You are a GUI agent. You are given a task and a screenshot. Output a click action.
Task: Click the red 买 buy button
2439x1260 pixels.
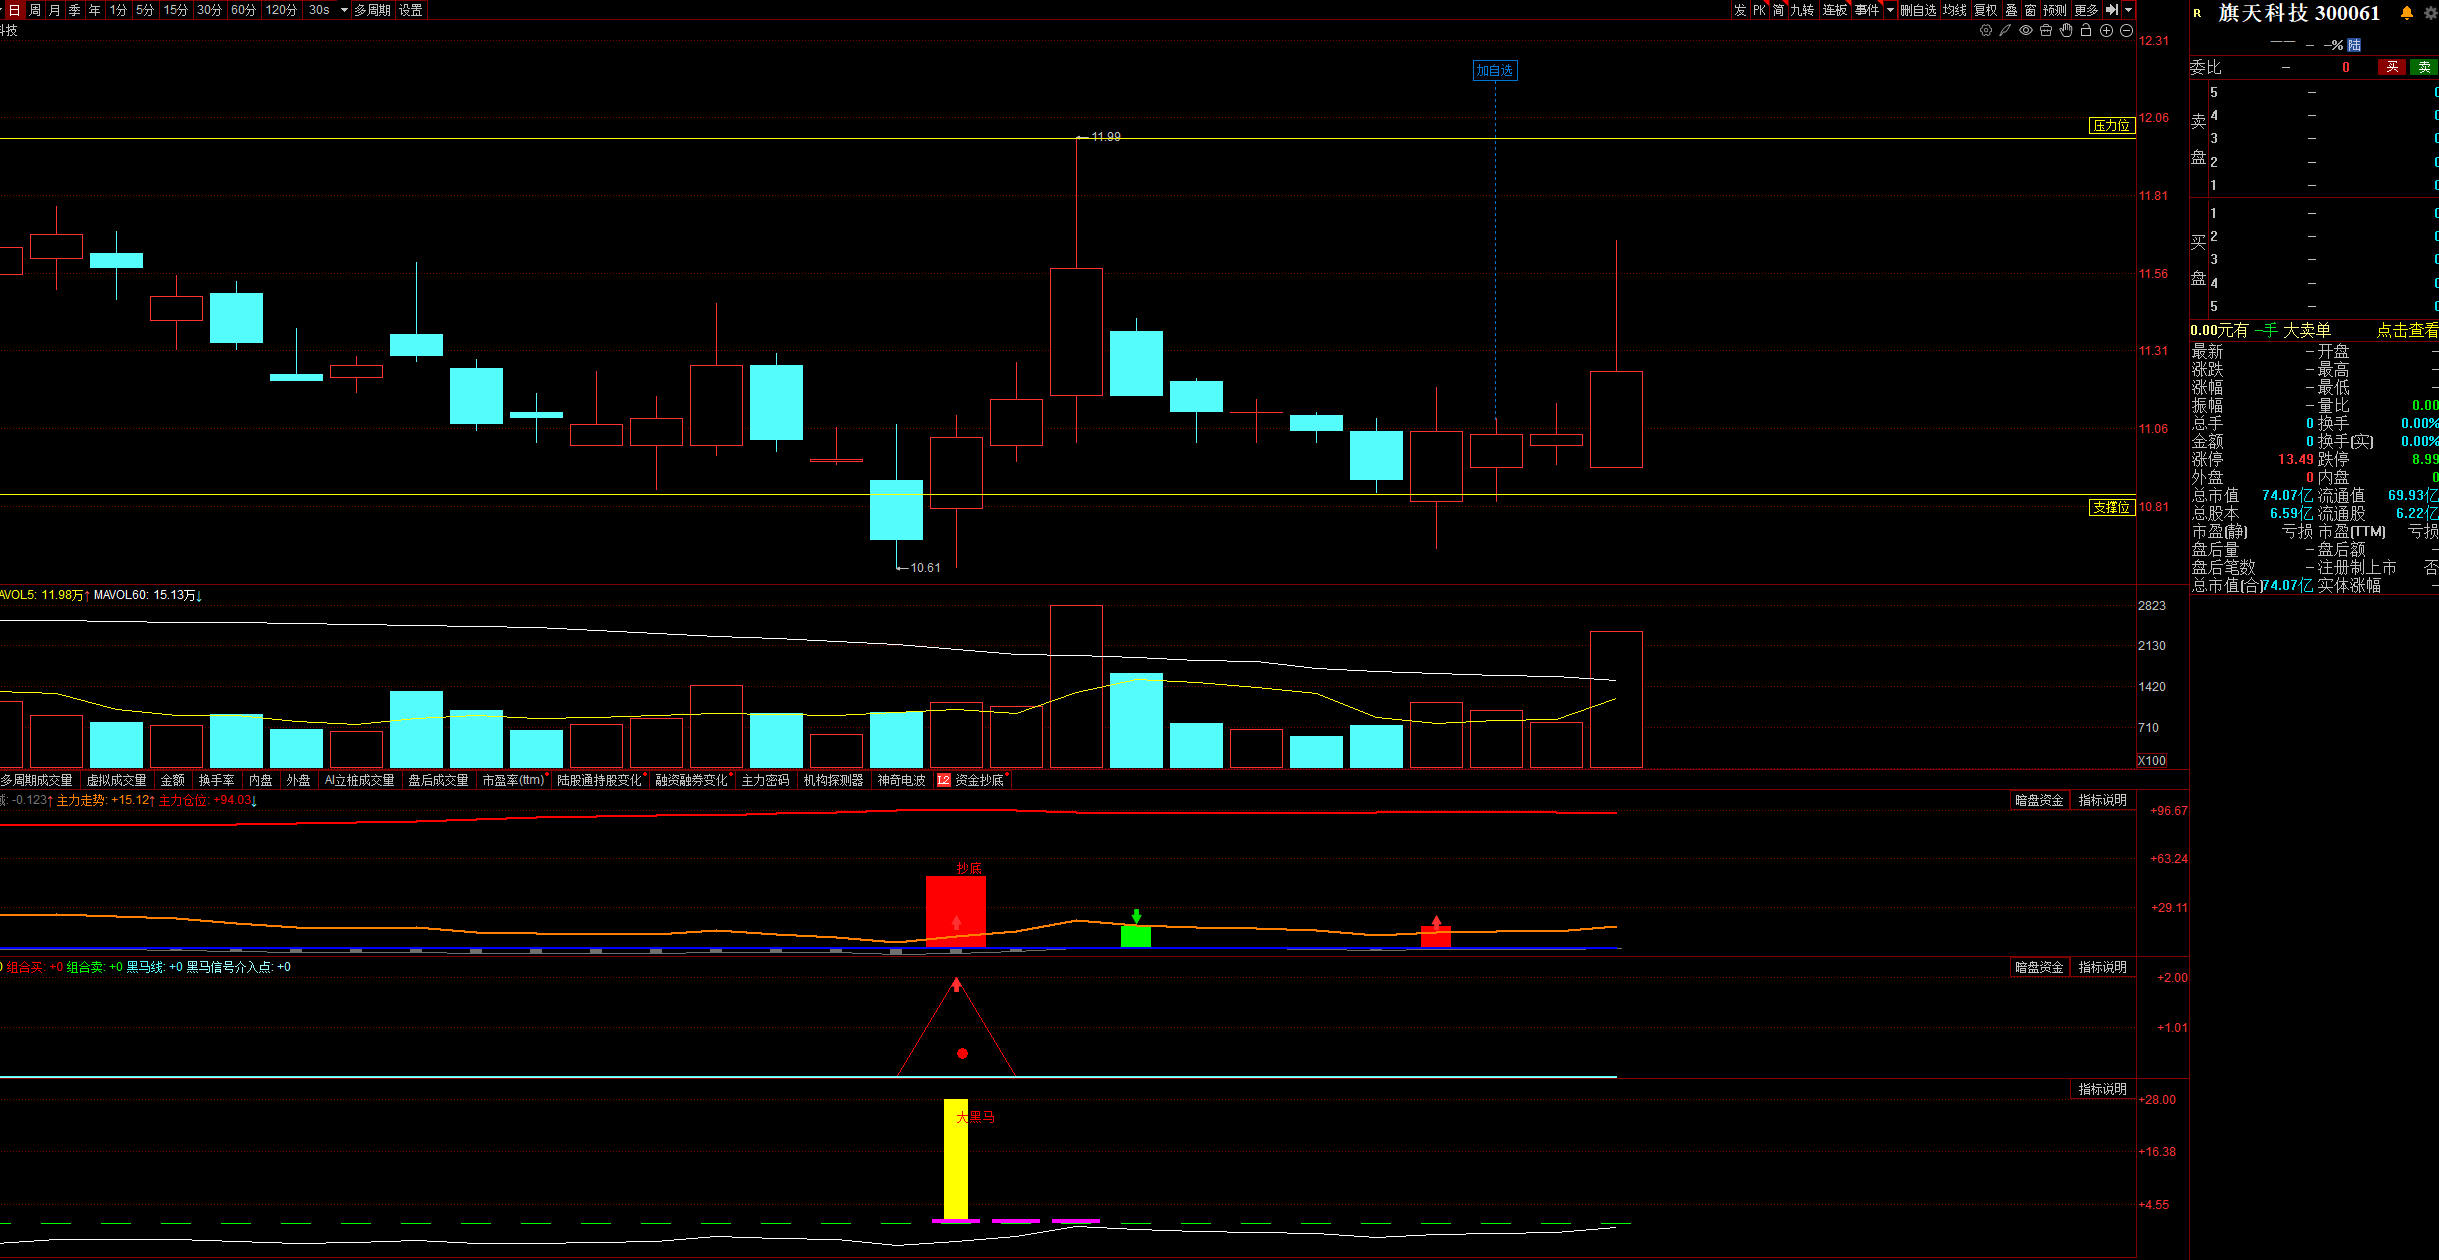[2392, 67]
